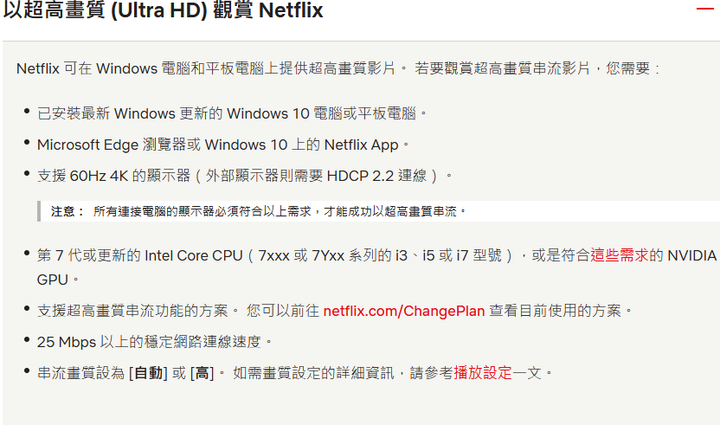Screen dimensions: 720x425
Task: Select the bullet about 已安裝最新 Windows 更新
Action: [232, 113]
